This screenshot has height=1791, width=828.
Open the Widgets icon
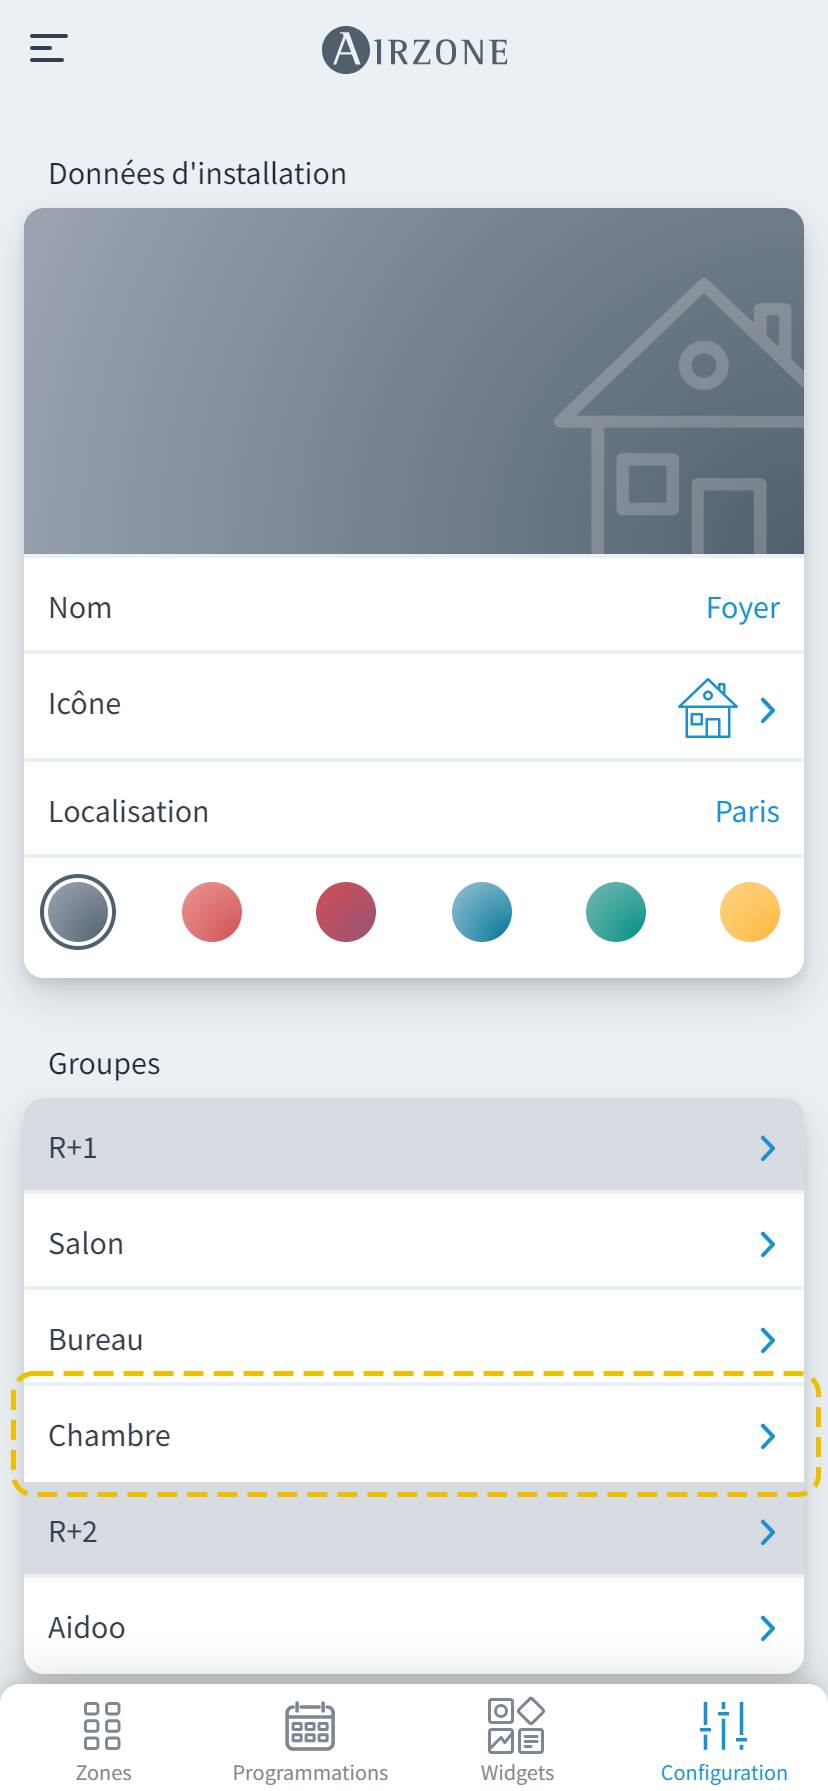click(516, 1726)
